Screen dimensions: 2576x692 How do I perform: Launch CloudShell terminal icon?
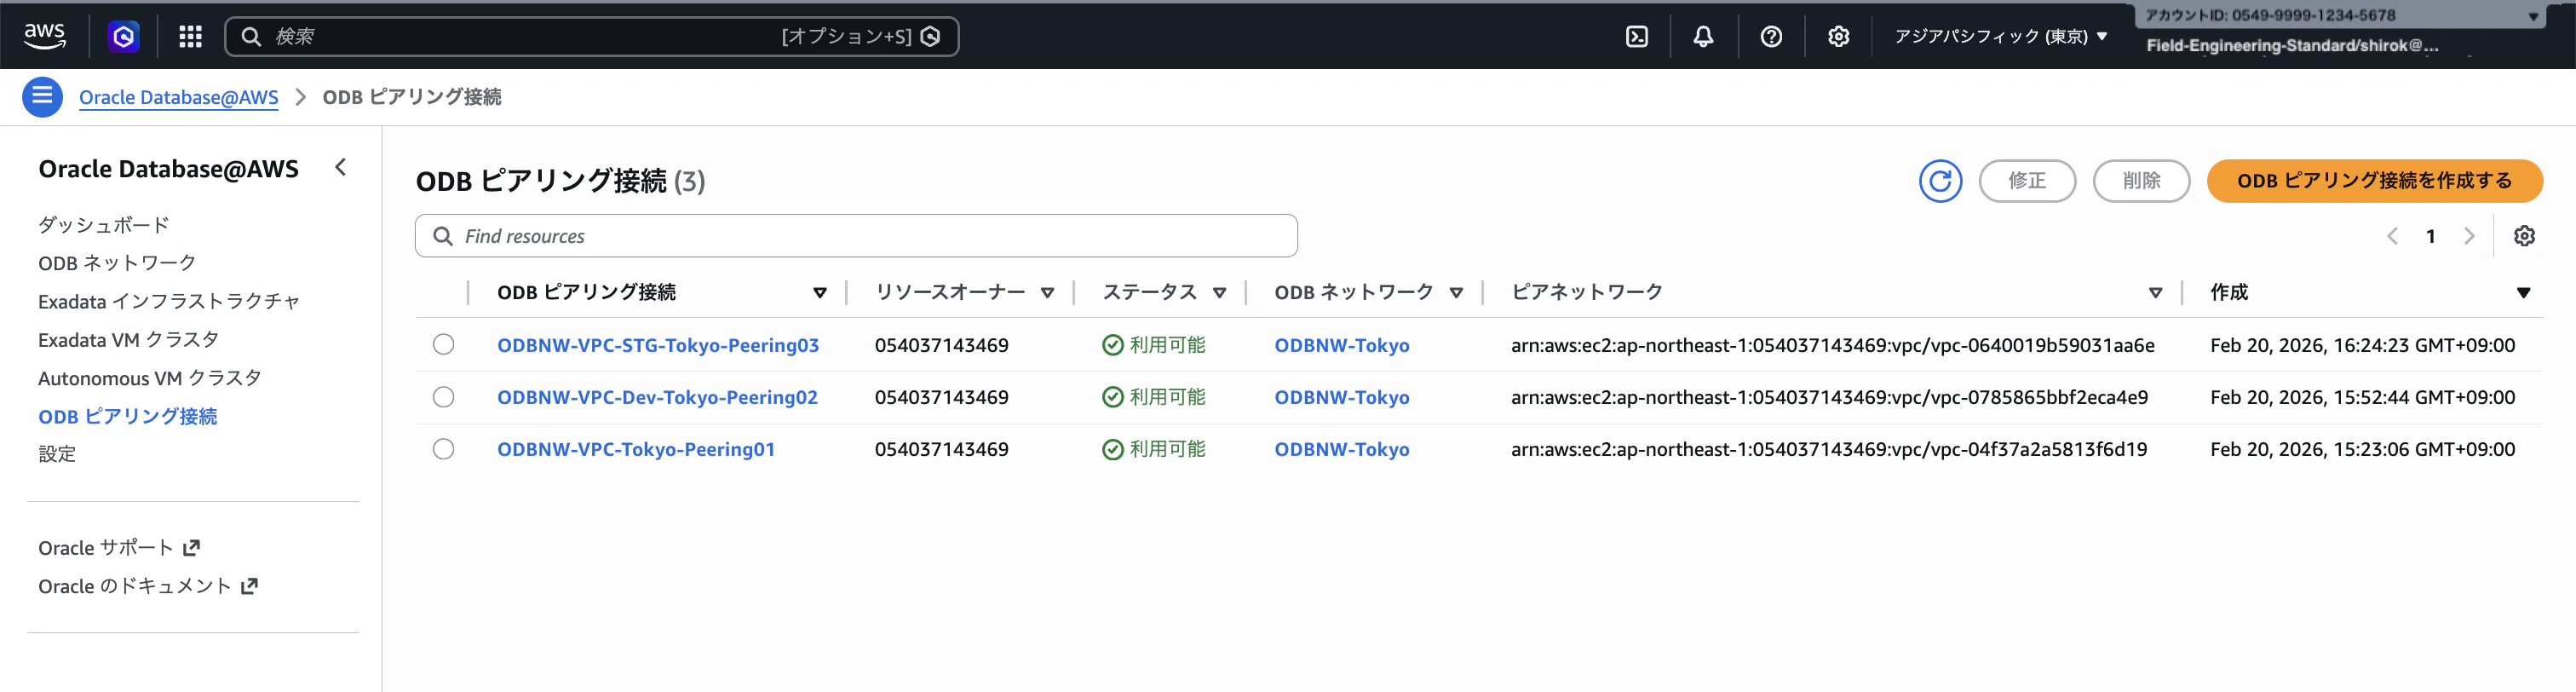coord(1636,36)
